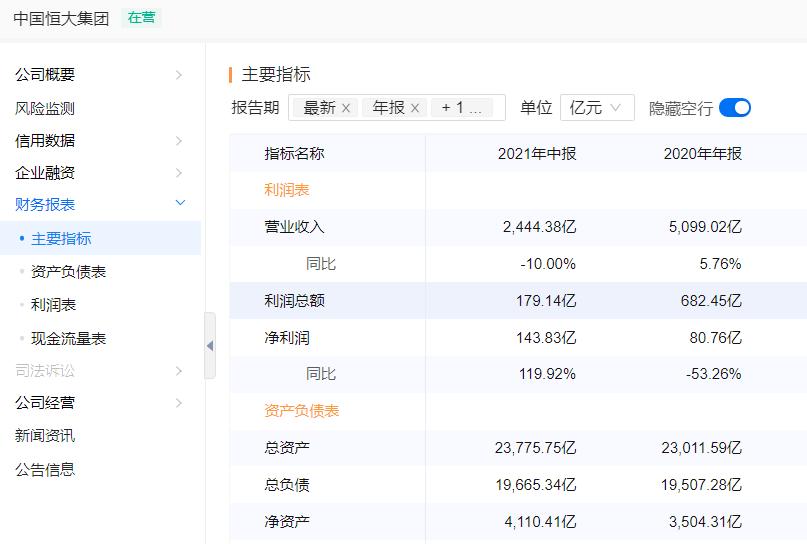Open the 新闻资讯 menu item
The height and width of the screenshot is (544, 807).
(x=45, y=435)
